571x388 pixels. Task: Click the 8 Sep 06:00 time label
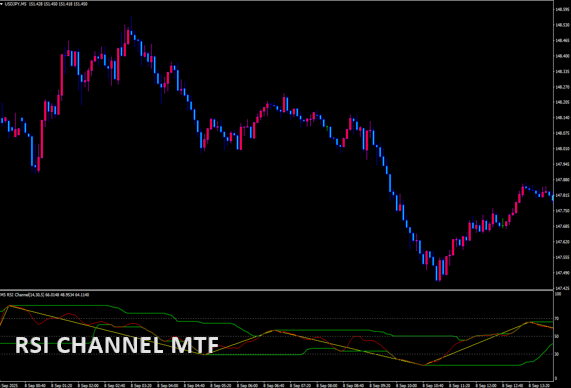[248, 385]
